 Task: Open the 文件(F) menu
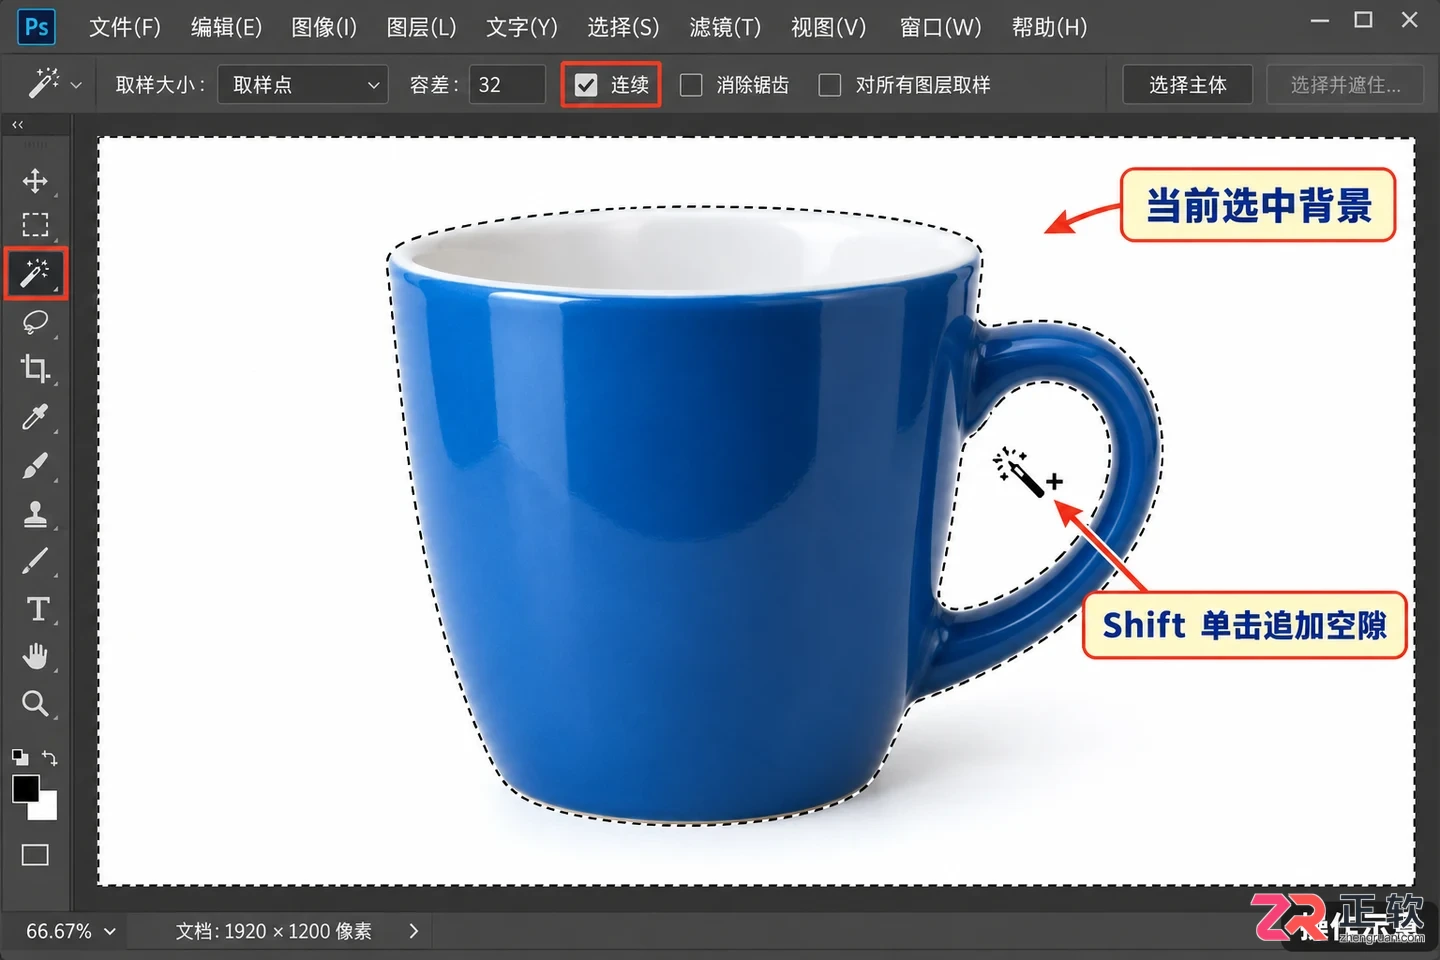pos(125,27)
